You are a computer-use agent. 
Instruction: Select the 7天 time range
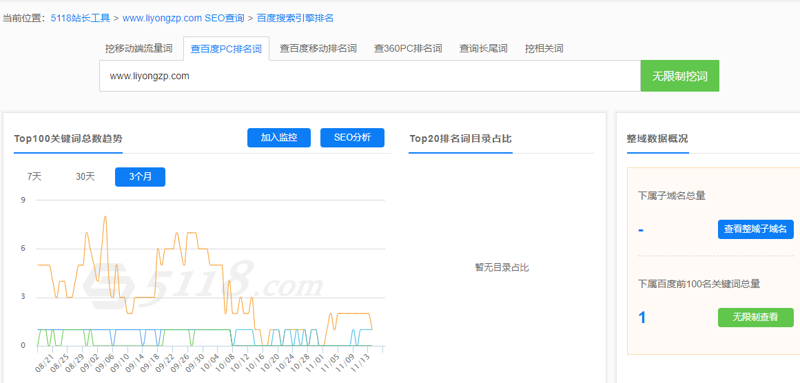coord(34,177)
